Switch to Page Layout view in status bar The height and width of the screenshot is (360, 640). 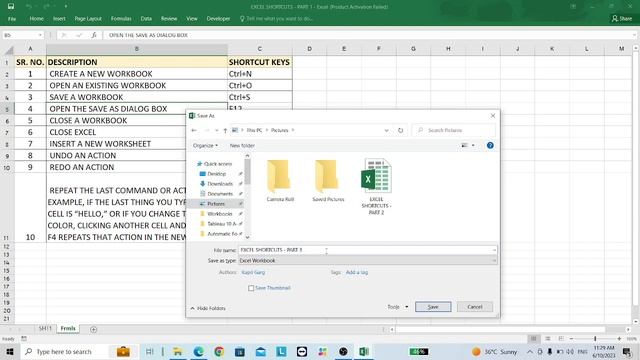[x=548, y=339]
